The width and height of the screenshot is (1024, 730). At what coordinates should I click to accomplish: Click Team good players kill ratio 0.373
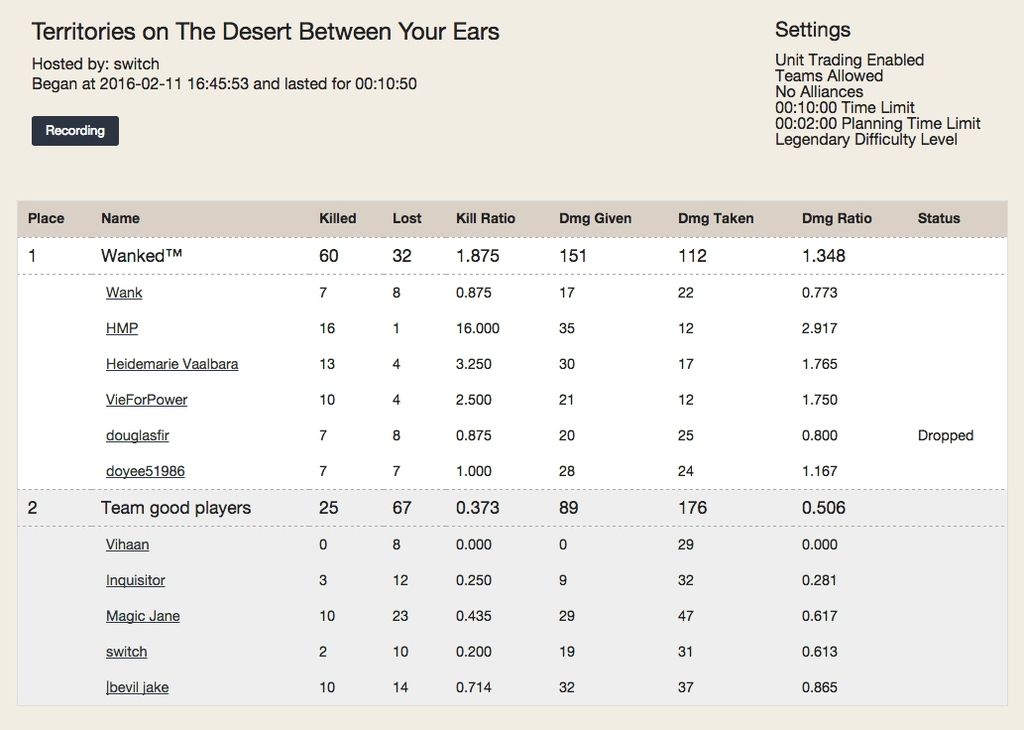[x=477, y=508]
